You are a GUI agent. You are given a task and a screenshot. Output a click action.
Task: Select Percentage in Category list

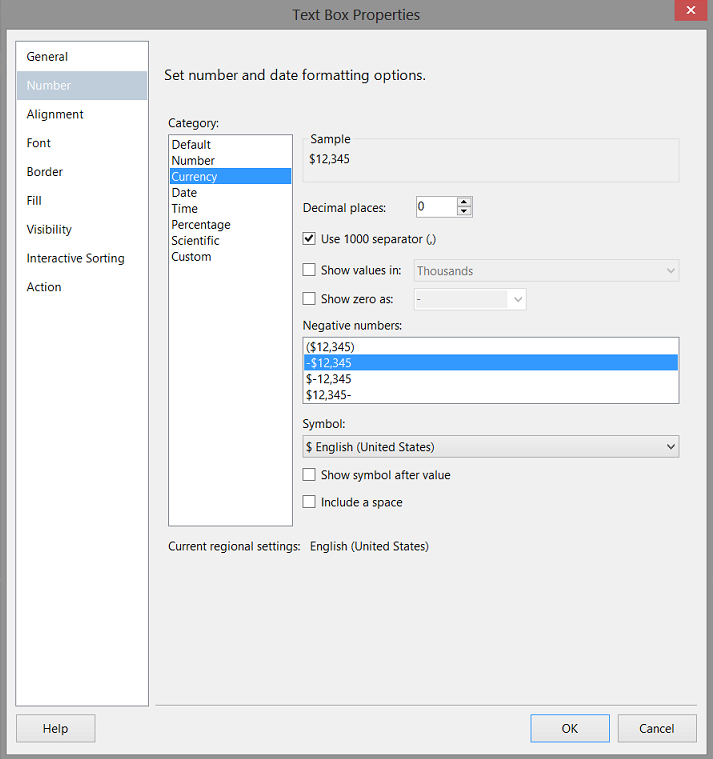(201, 225)
